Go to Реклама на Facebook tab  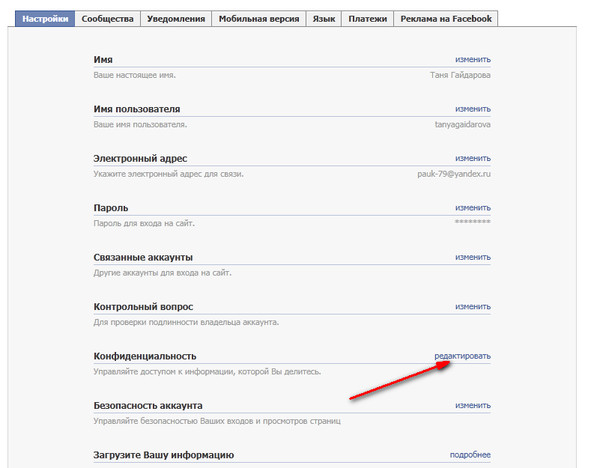coord(446,19)
